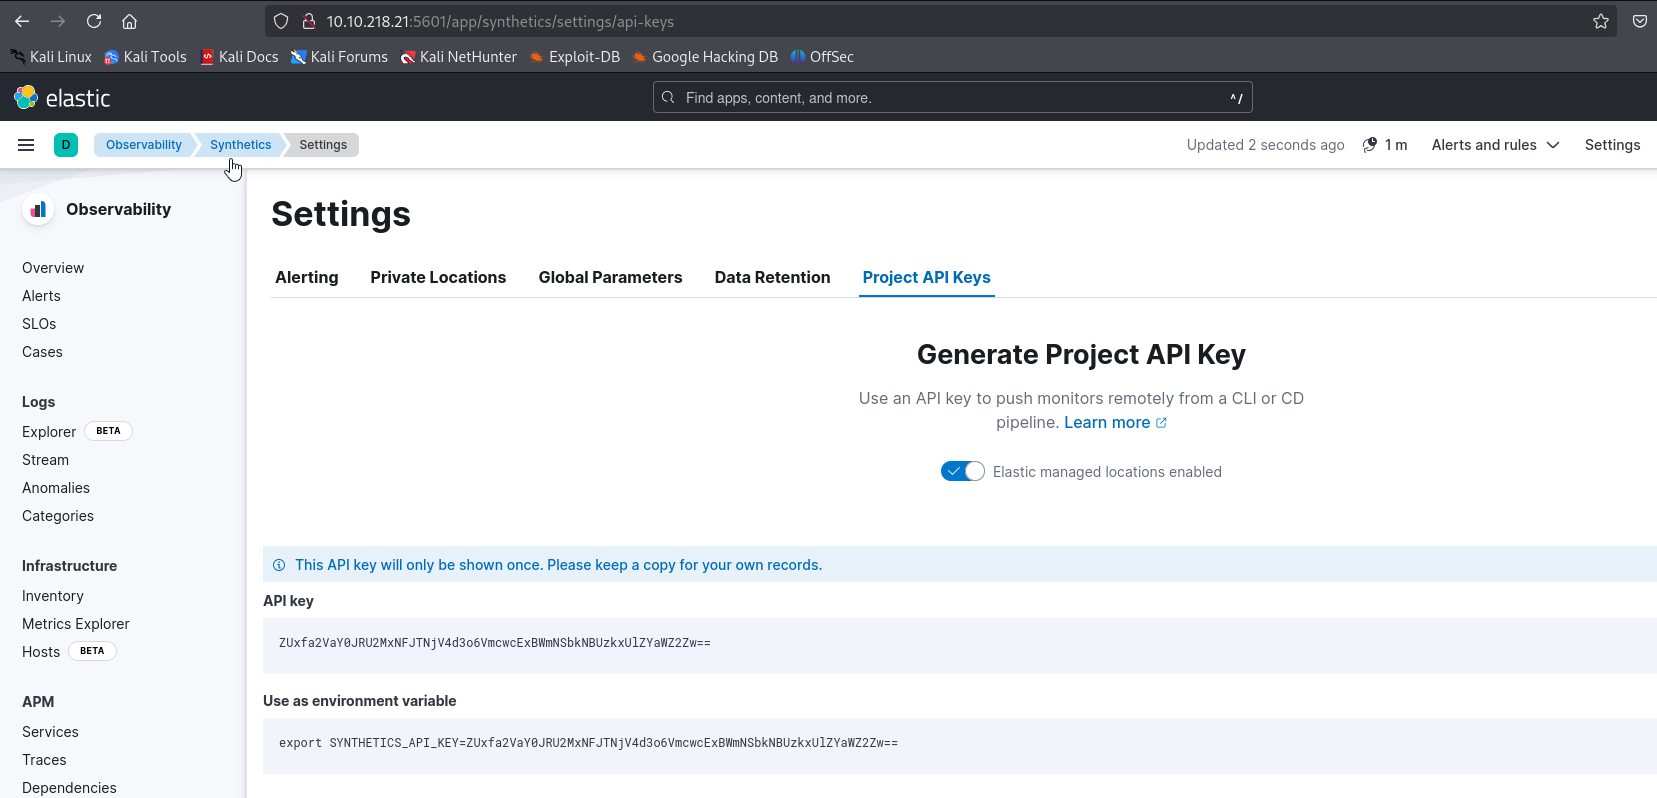The width and height of the screenshot is (1657, 798).
Task: Switch to the Data Retention tab
Action: pyautogui.click(x=772, y=277)
